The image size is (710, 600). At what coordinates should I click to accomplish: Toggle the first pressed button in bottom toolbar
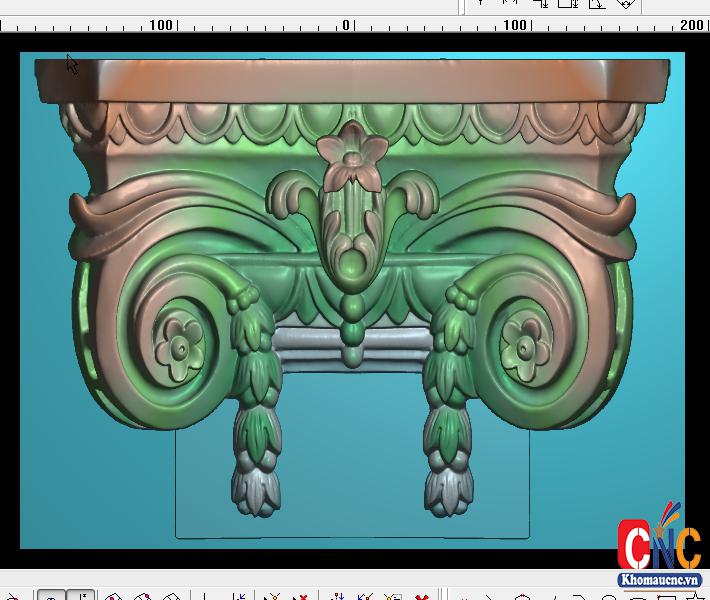click(51, 596)
